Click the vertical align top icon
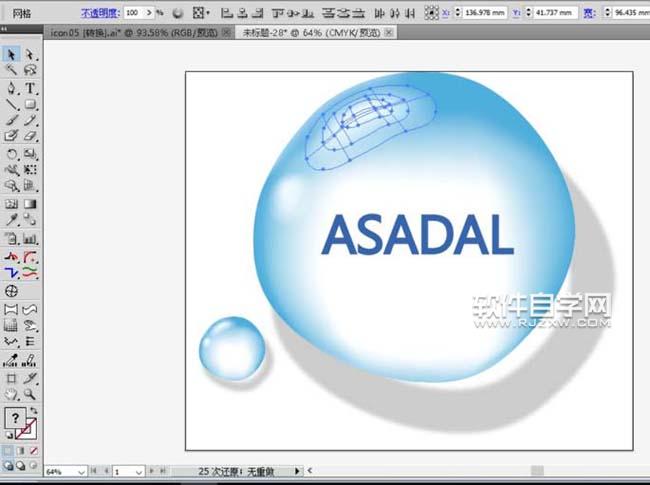The width and height of the screenshot is (650, 485). tap(277, 13)
